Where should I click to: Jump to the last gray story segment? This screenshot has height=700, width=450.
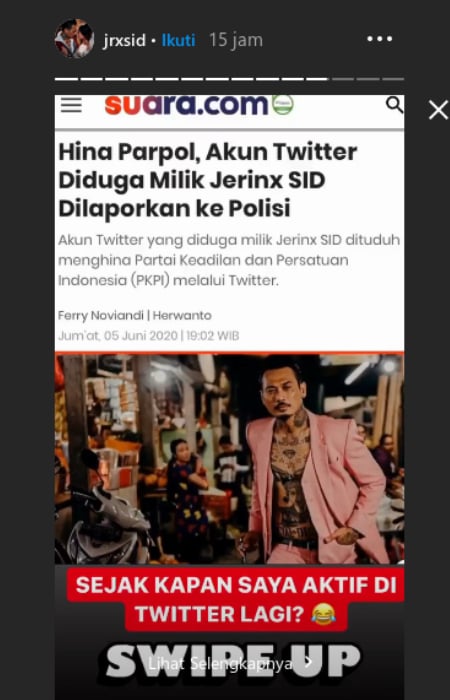tap(393, 79)
